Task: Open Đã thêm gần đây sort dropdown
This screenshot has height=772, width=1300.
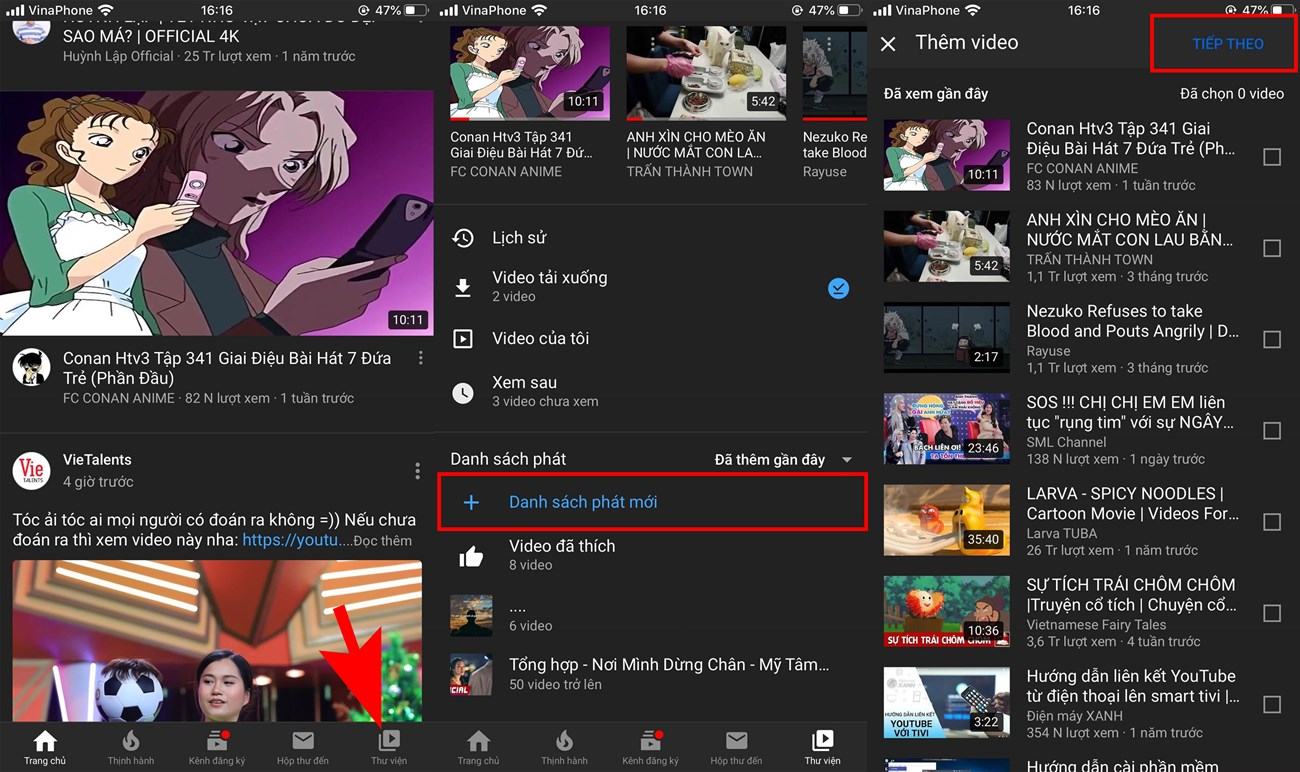Action: pyautogui.click(x=784, y=459)
